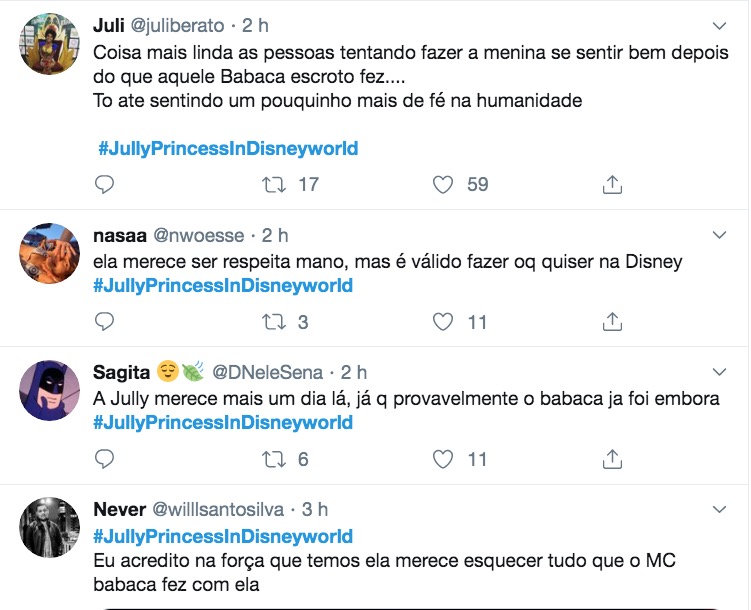Reply to nasaa's tweet

tap(104, 321)
